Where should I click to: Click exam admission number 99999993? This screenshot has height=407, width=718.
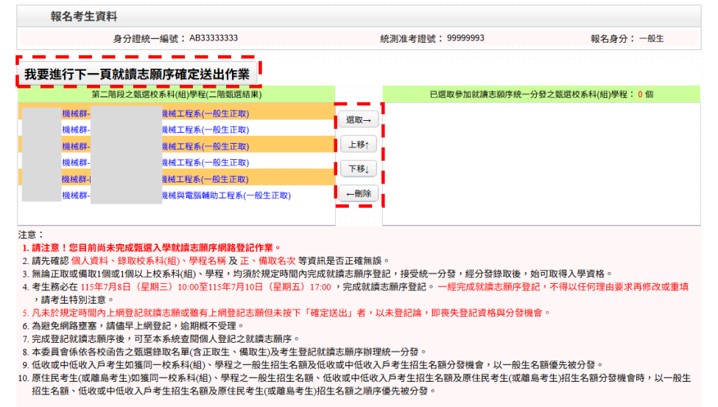(465, 38)
